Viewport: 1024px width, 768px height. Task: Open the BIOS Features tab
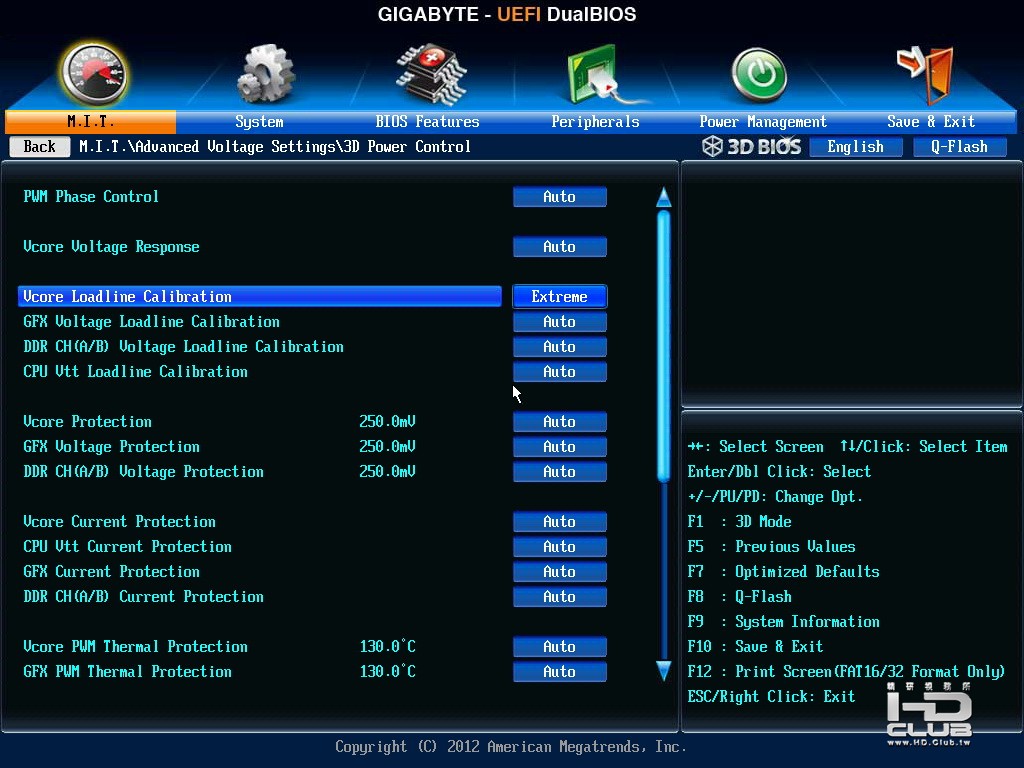427,121
